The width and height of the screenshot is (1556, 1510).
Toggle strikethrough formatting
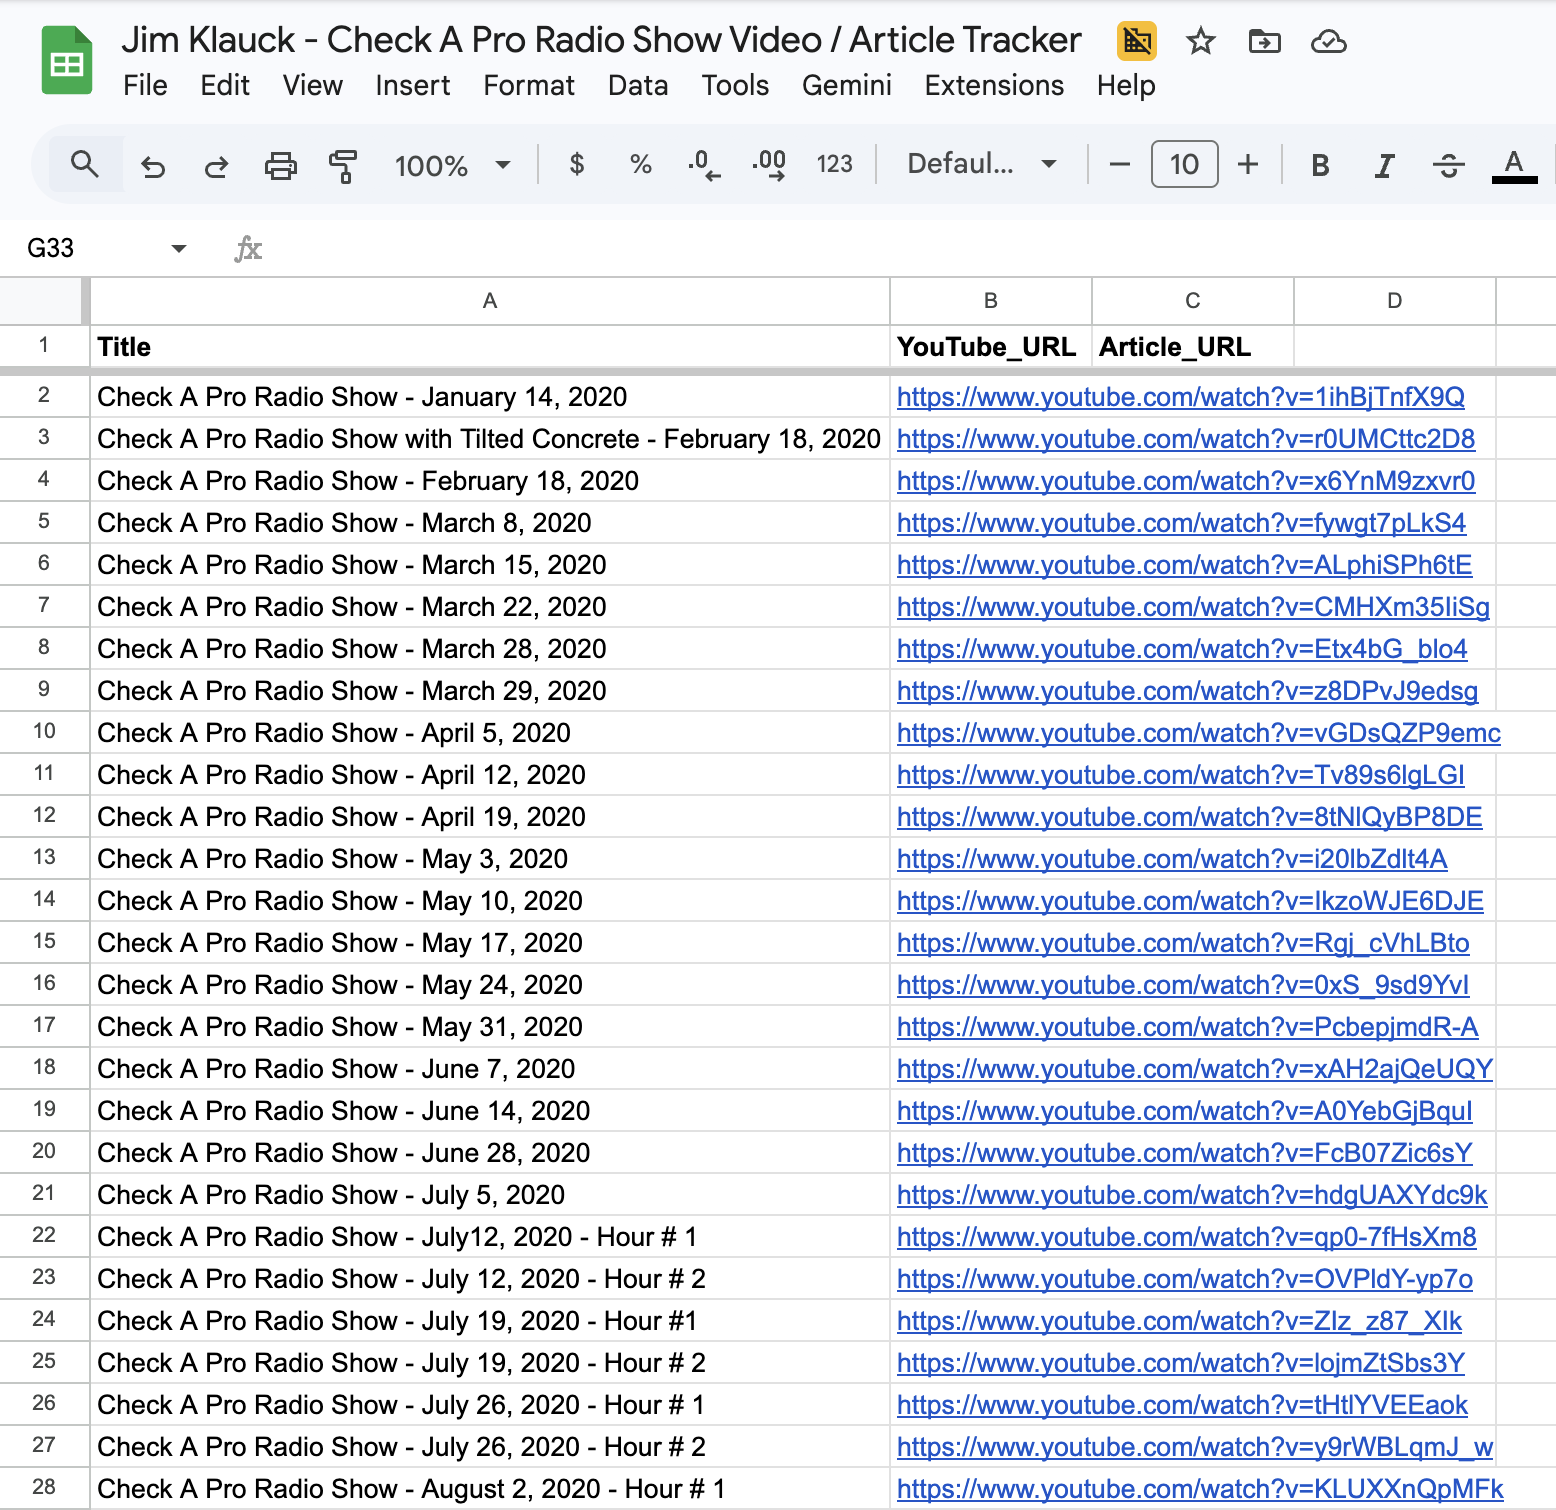point(1447,165)
